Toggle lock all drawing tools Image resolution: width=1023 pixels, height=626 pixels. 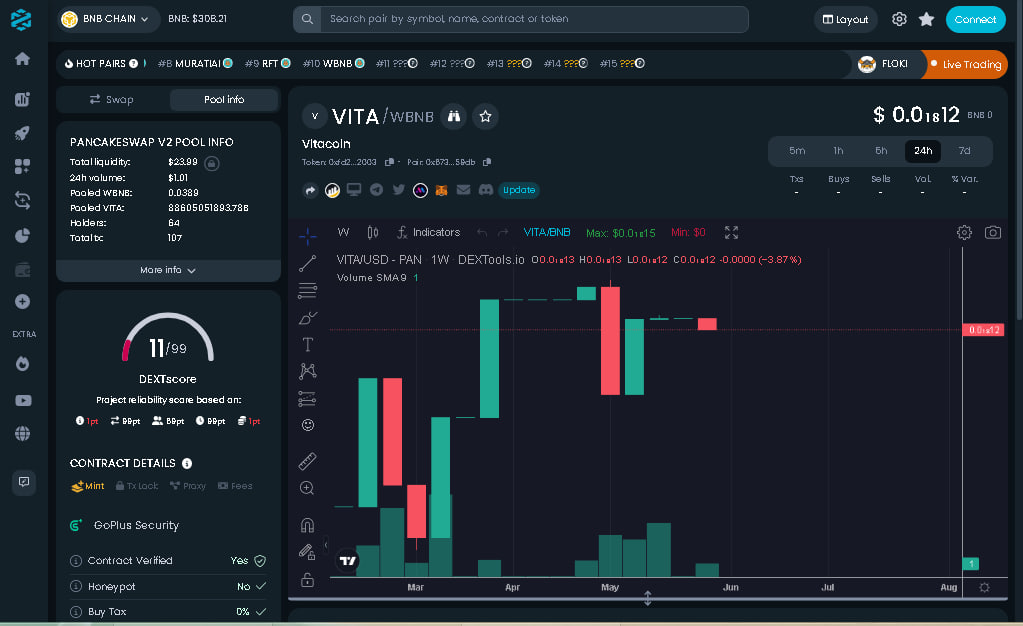(307, 580)
